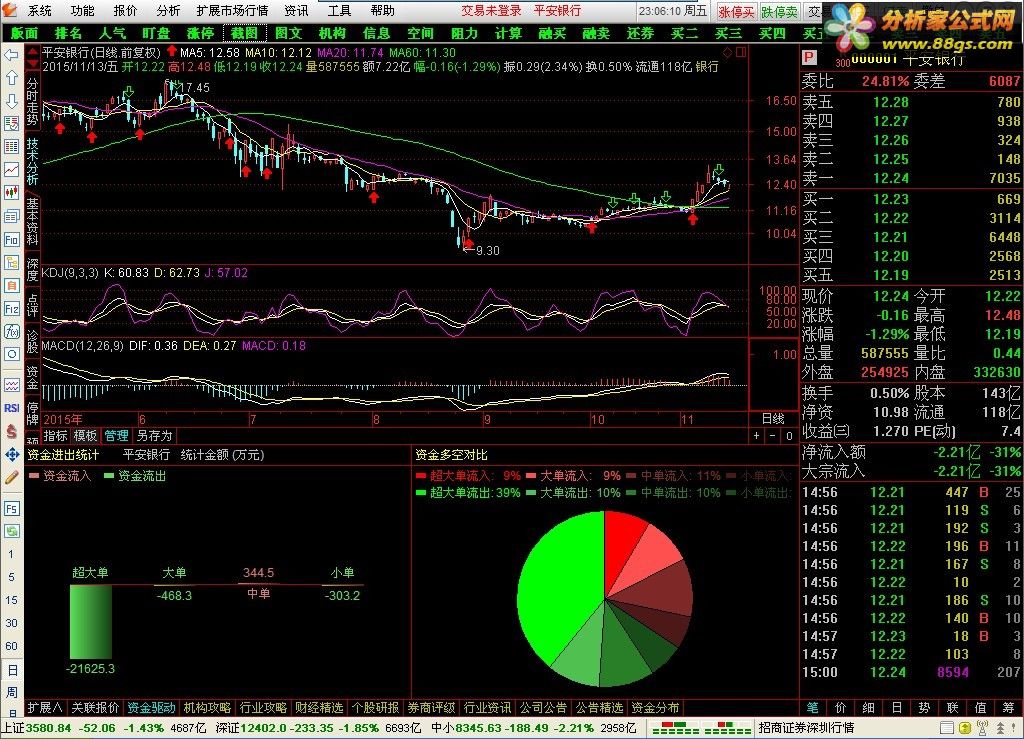
Task: Open the 帮助 menu
Action: (382, 10)
